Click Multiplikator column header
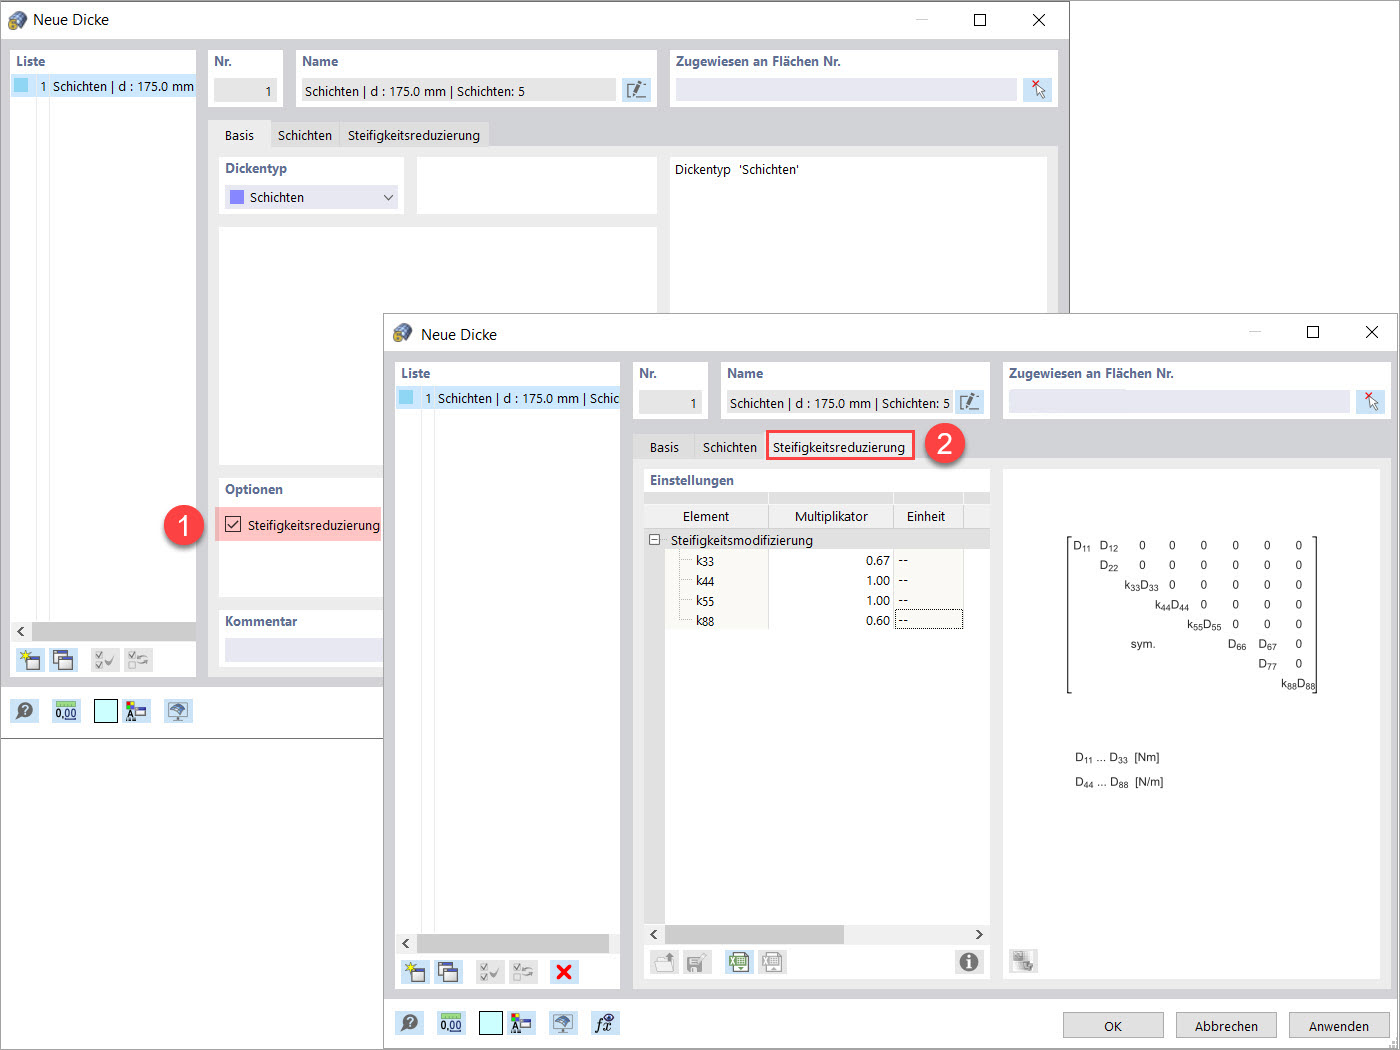 click(831, 516)
